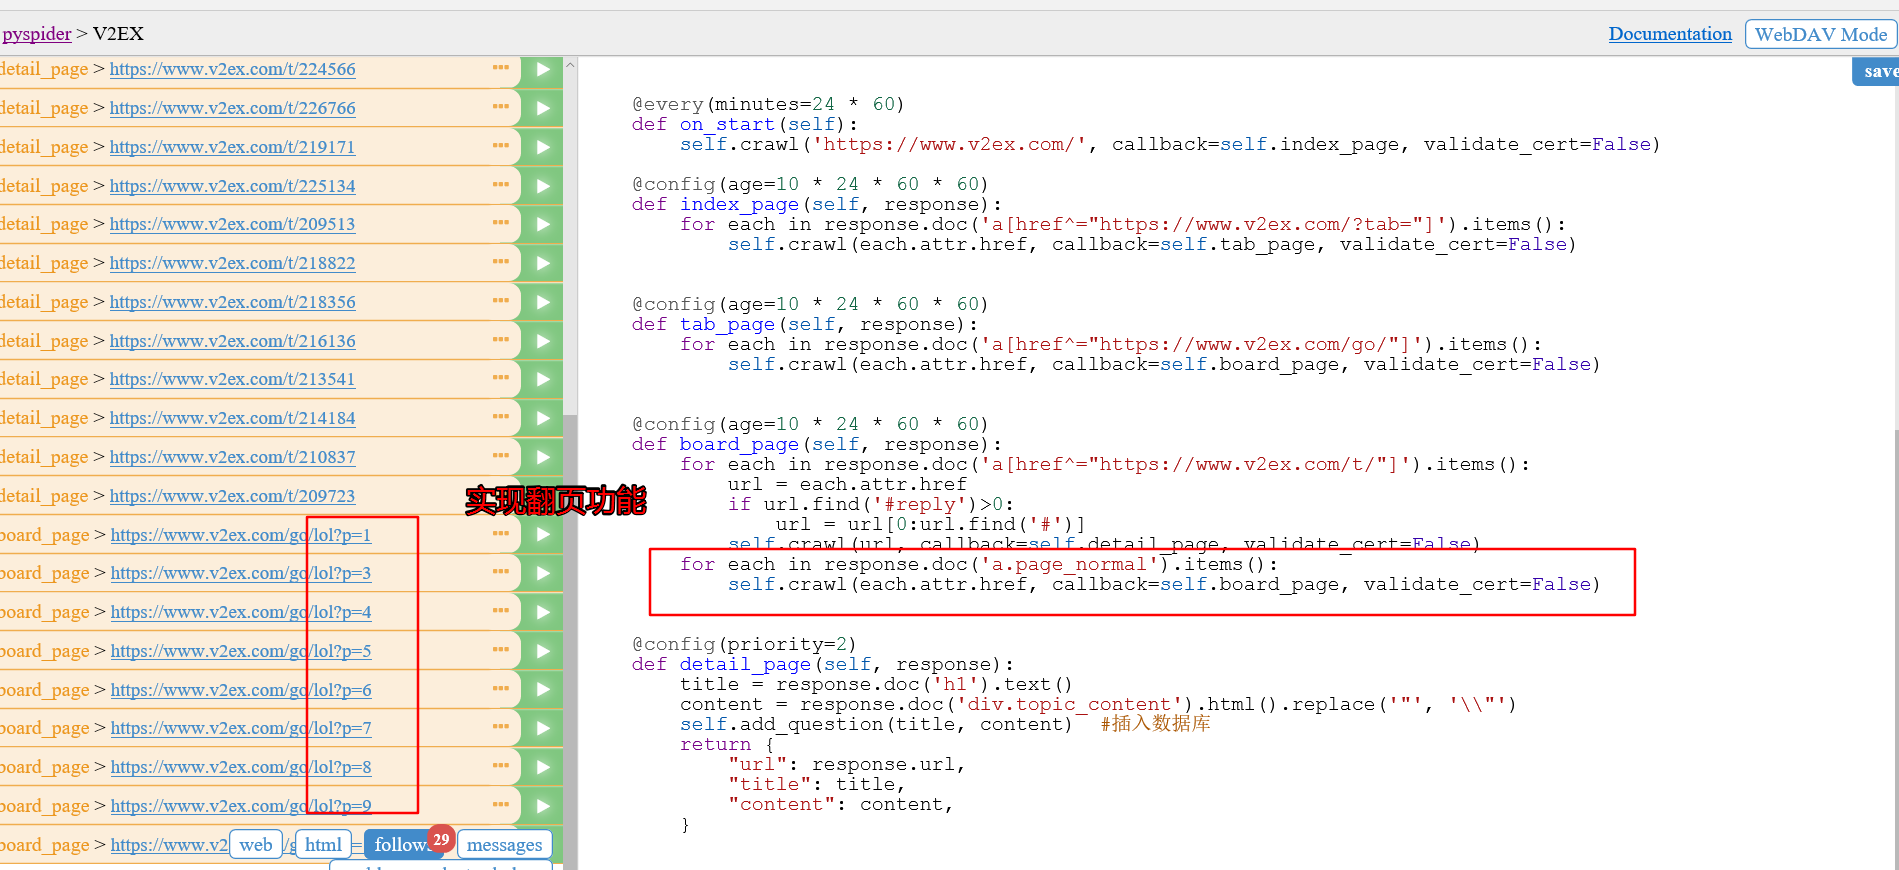Click the def index_page(self, response) line
The width and height of the screenshot is (1899, 870).
[x=817, y=204]
